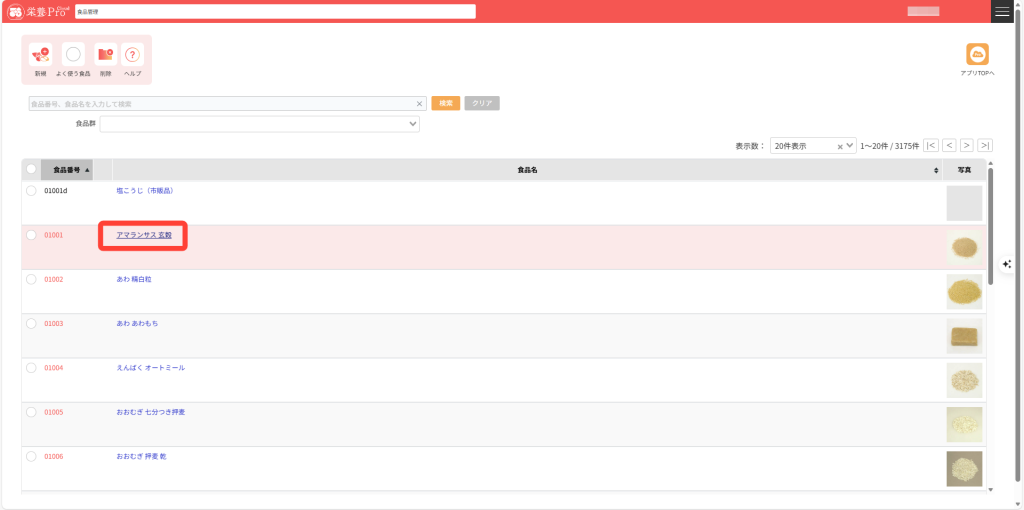Viewport: 1024px width, 510px height.
Task: Open the ヘルプ help icon
Action: 132,55
